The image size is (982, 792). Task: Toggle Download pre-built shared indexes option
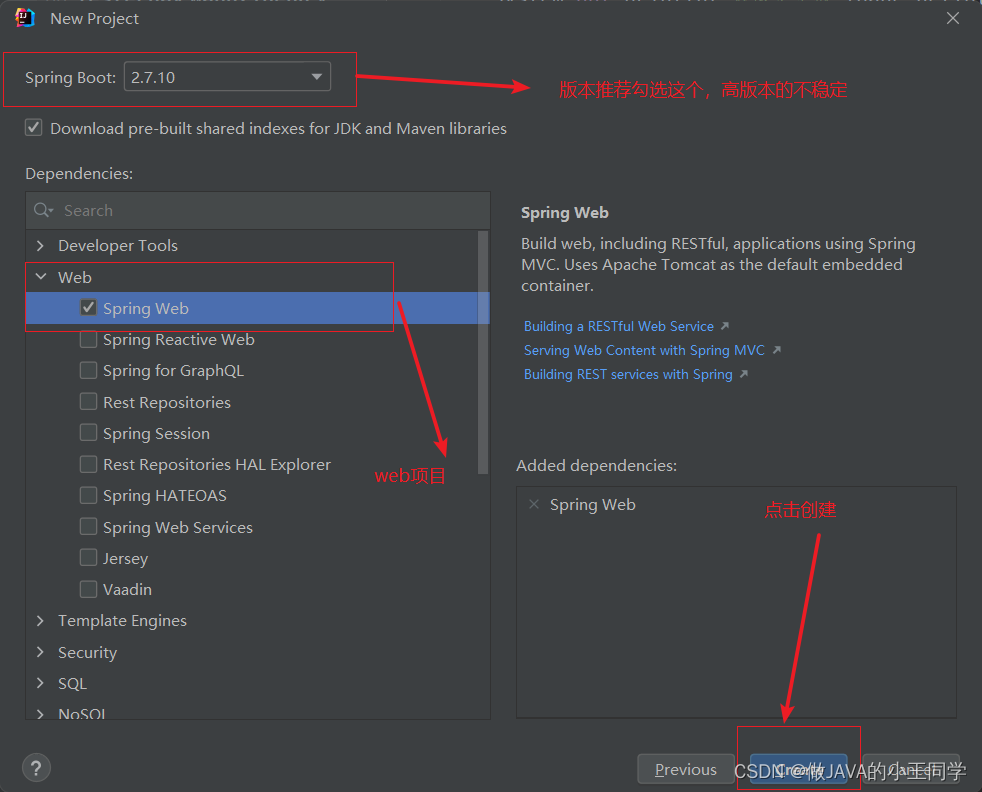(33, 128)
